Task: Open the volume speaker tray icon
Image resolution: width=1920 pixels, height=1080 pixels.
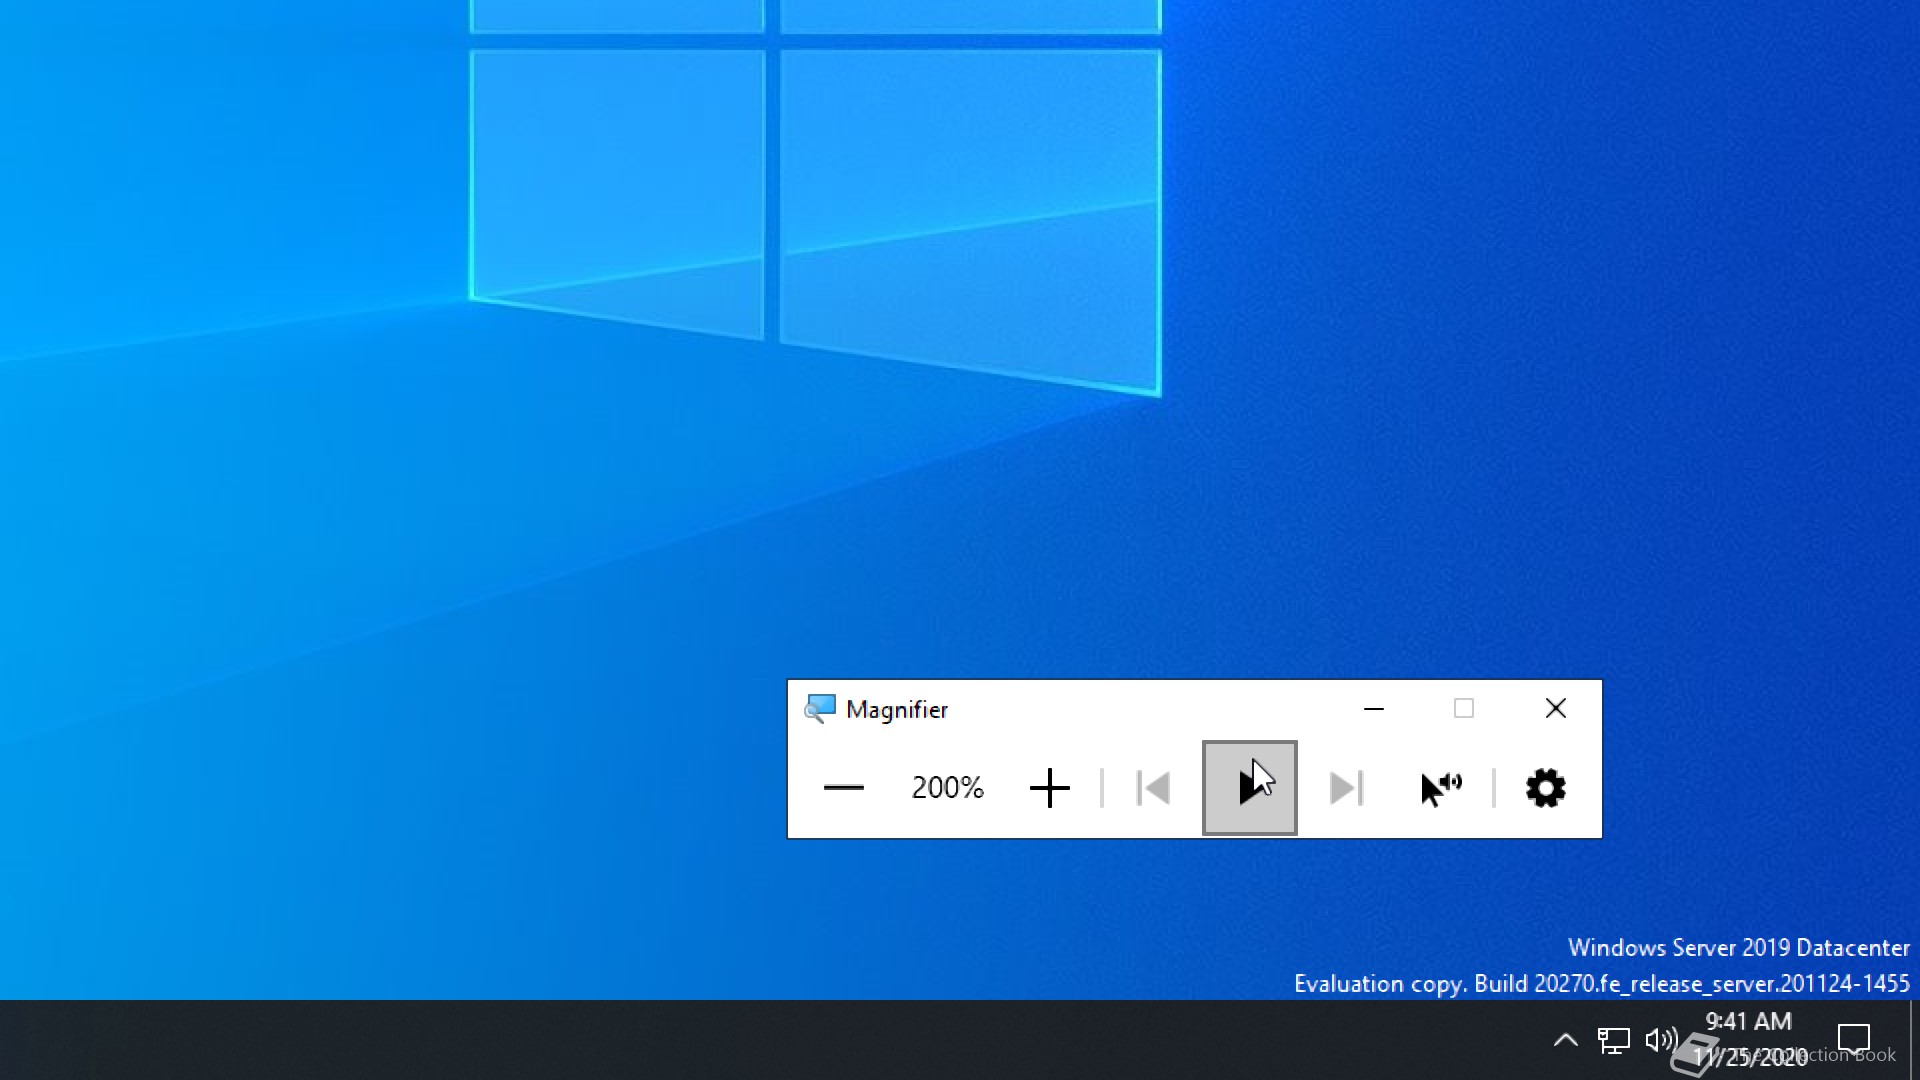Action: click(1661, 1040)
